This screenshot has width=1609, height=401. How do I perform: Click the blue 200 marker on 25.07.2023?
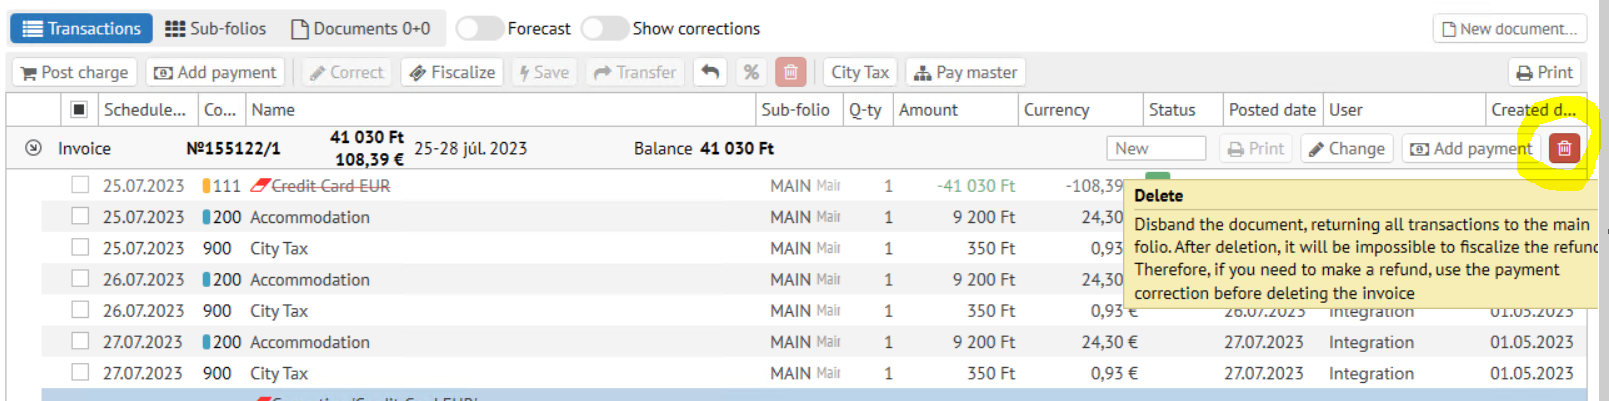(x=206, y=217)
